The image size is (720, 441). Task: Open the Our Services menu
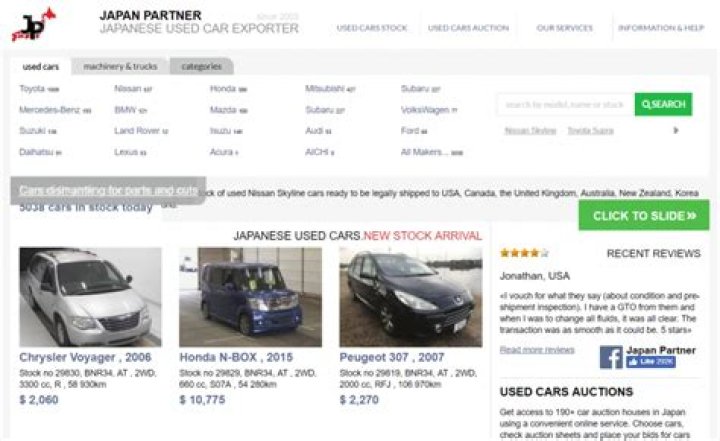565,28
